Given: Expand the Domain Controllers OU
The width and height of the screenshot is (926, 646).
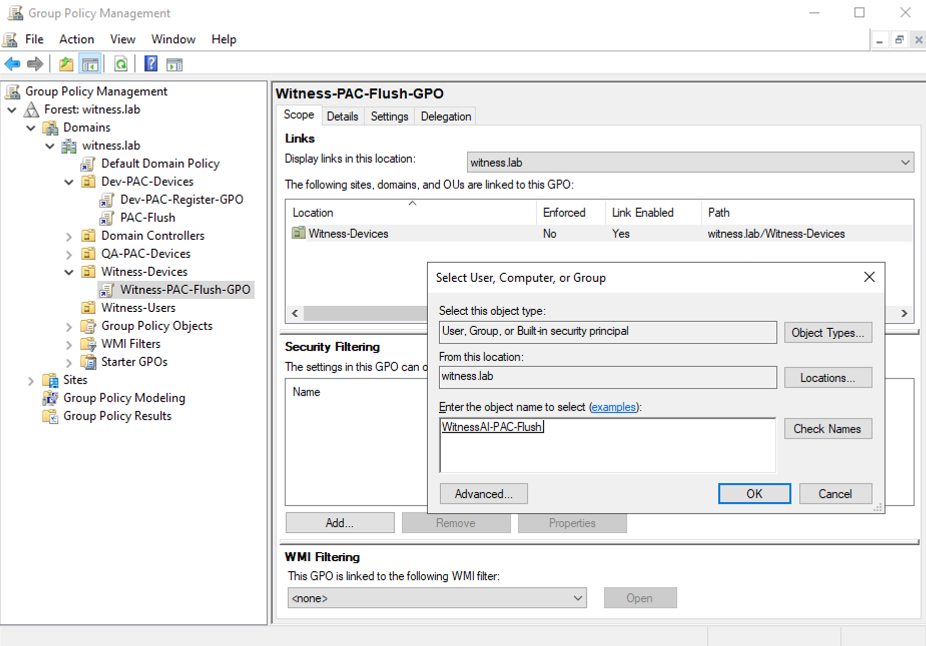Looking at the screenshot, I should click(69, 236).
